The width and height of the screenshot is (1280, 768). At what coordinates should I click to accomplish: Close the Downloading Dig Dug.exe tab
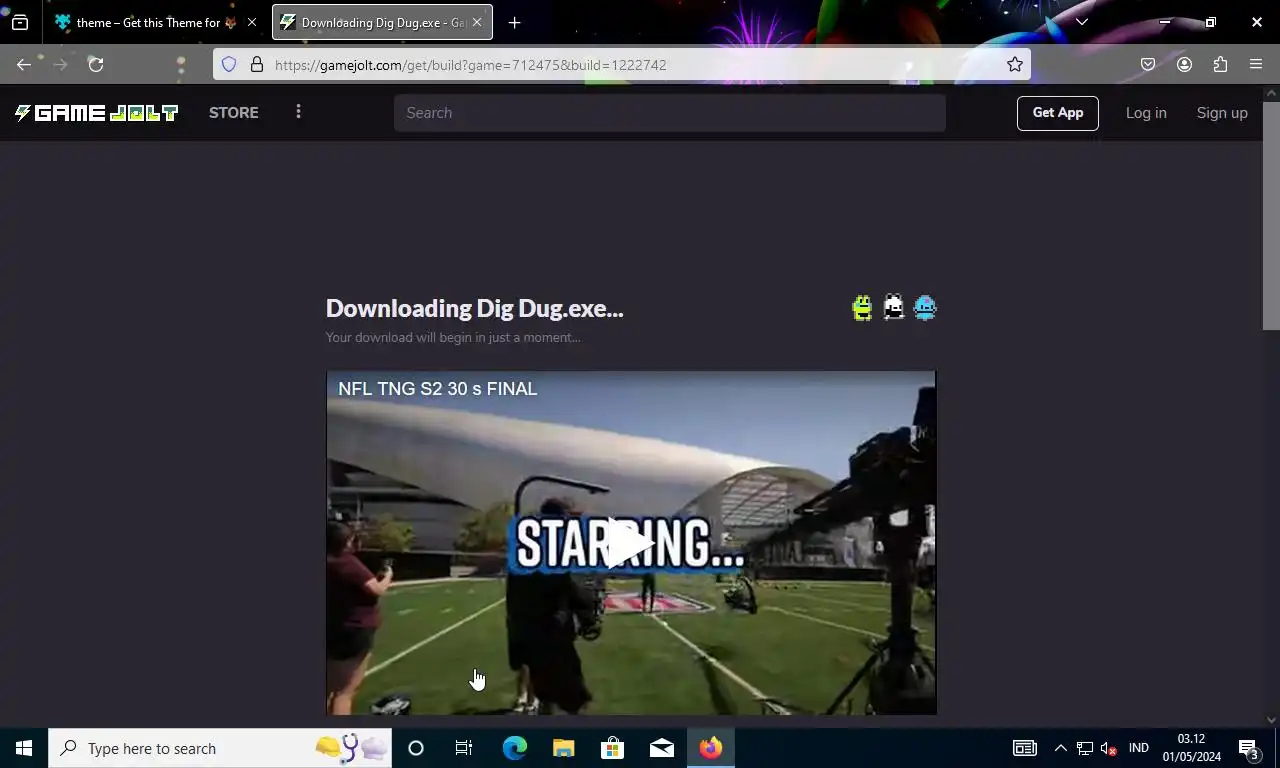coord(477,22)
